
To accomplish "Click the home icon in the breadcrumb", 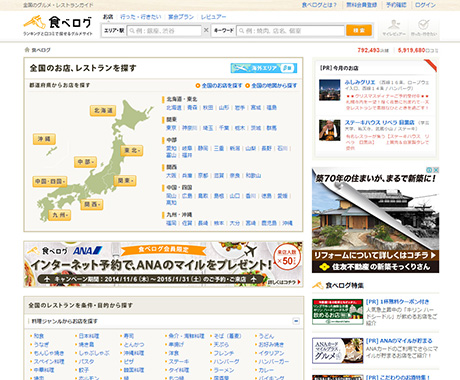I will tap(27, 50).
